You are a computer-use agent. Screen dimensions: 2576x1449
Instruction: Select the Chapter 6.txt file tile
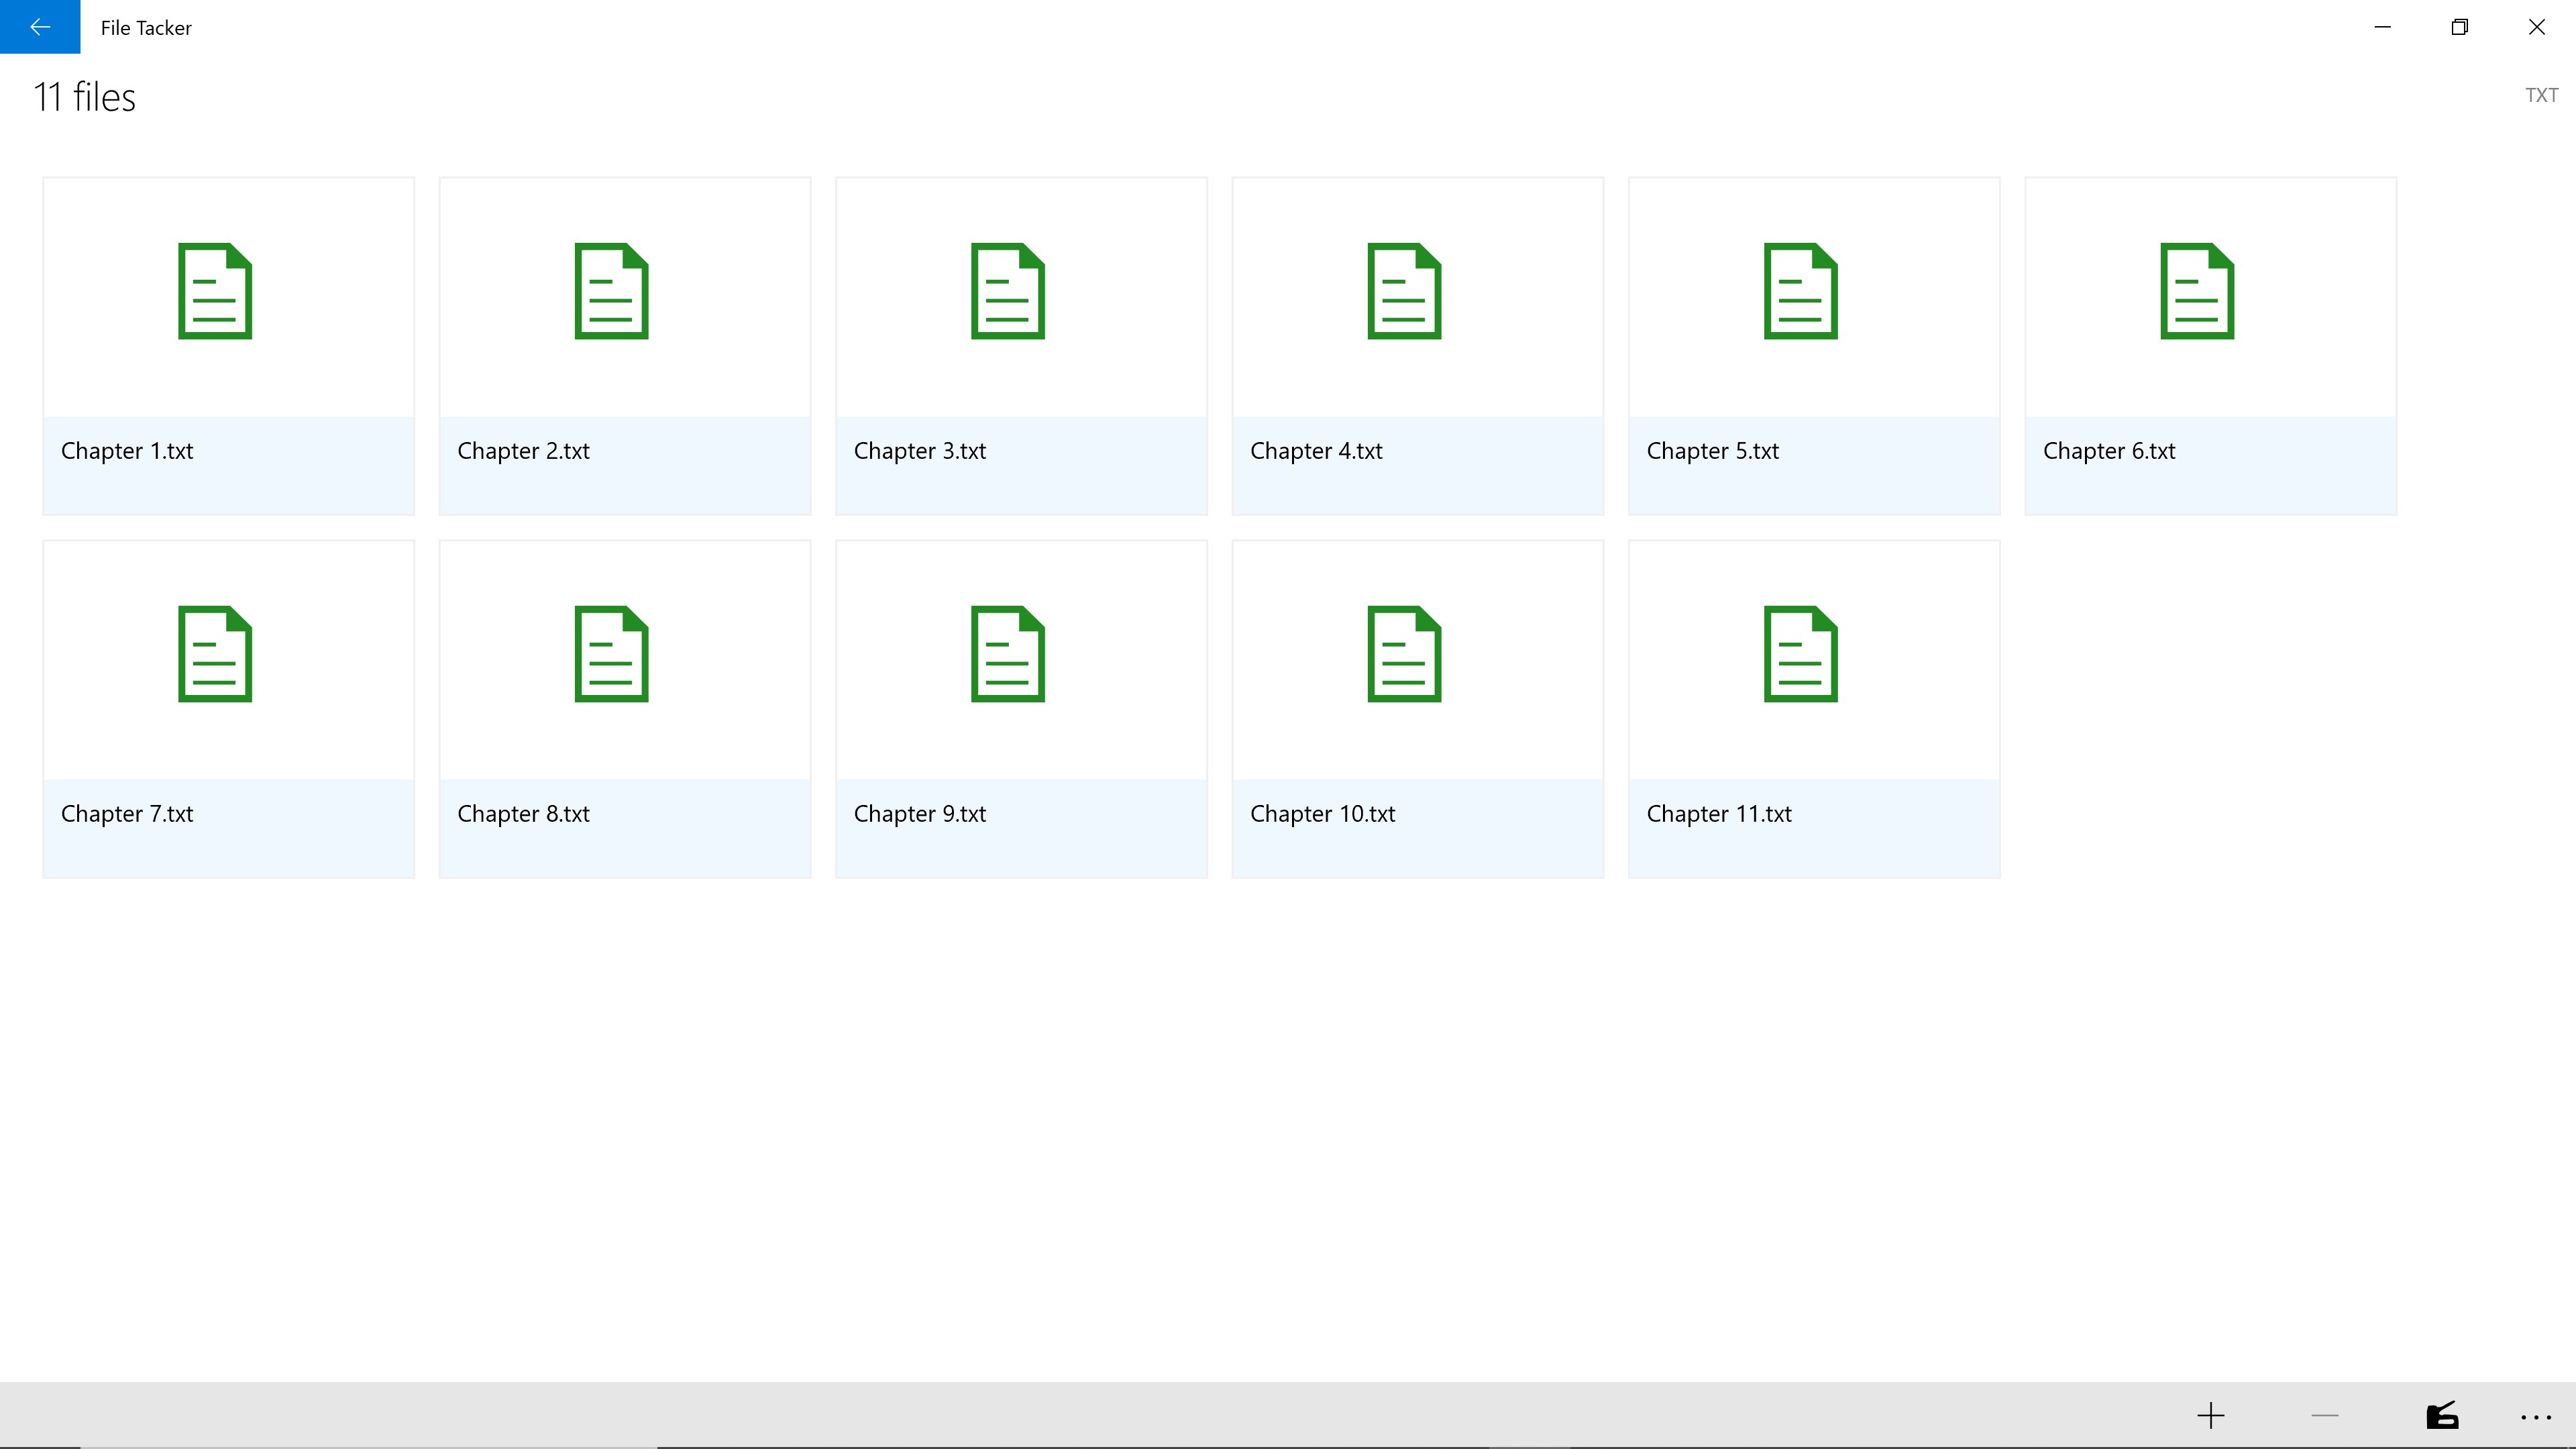(x=2211, y=346)
